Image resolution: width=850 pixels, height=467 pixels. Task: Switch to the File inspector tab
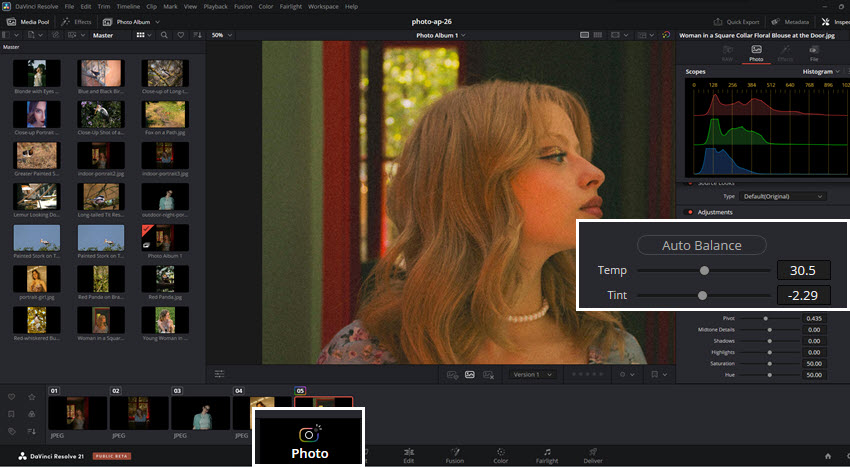[x=814, y=53]
